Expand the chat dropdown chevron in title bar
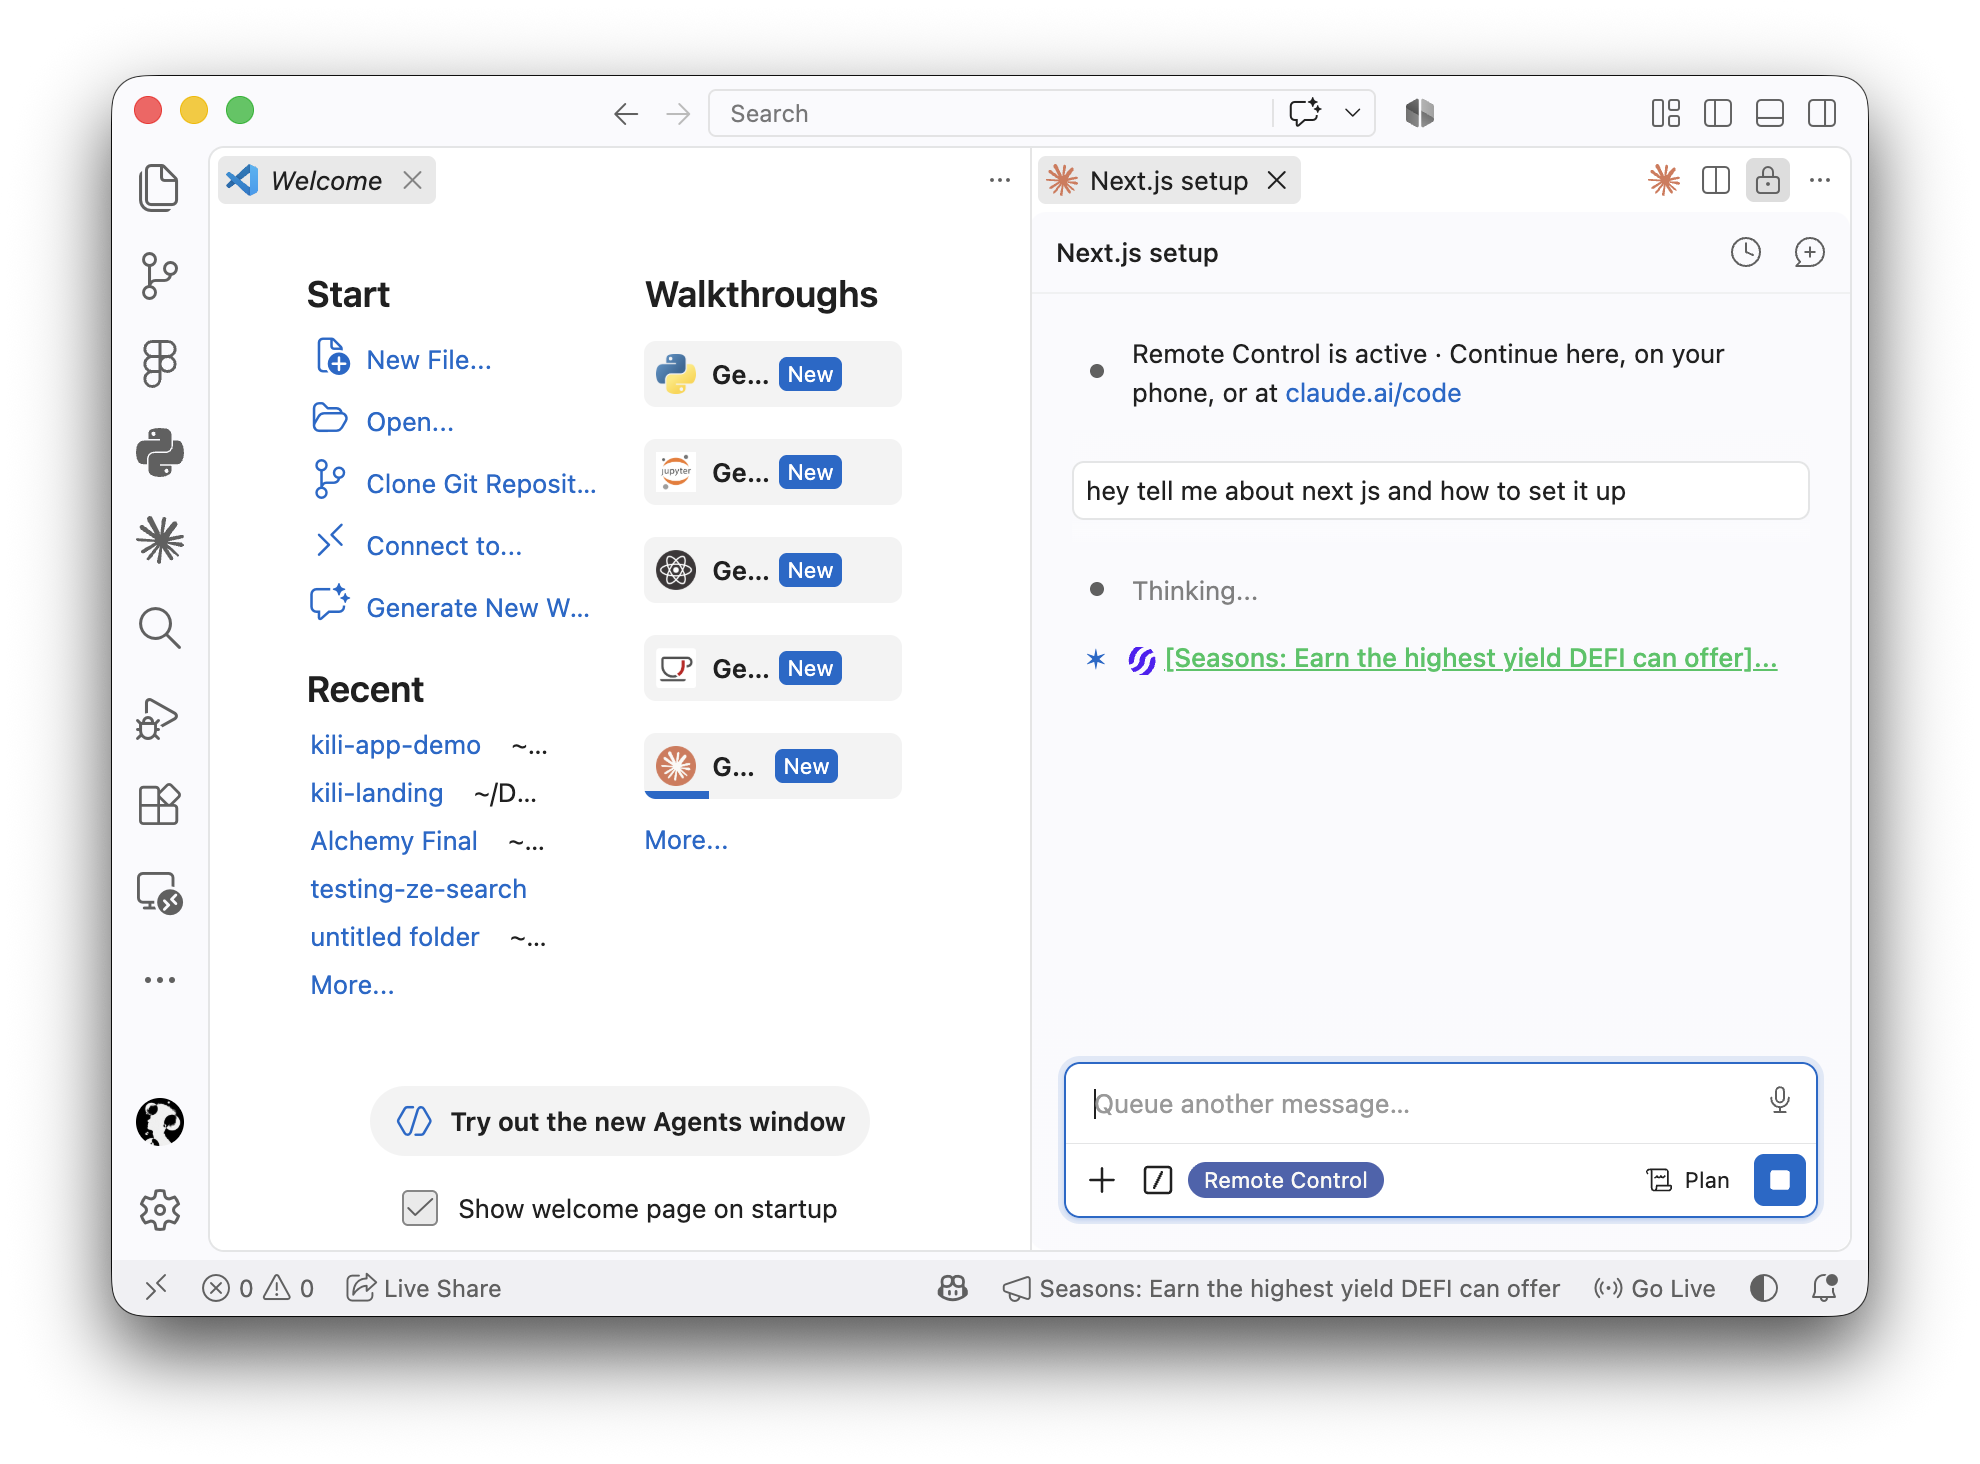The height and width of the screenshot is (1464, 1980). pyautogui.click(x=1353, y=113)
